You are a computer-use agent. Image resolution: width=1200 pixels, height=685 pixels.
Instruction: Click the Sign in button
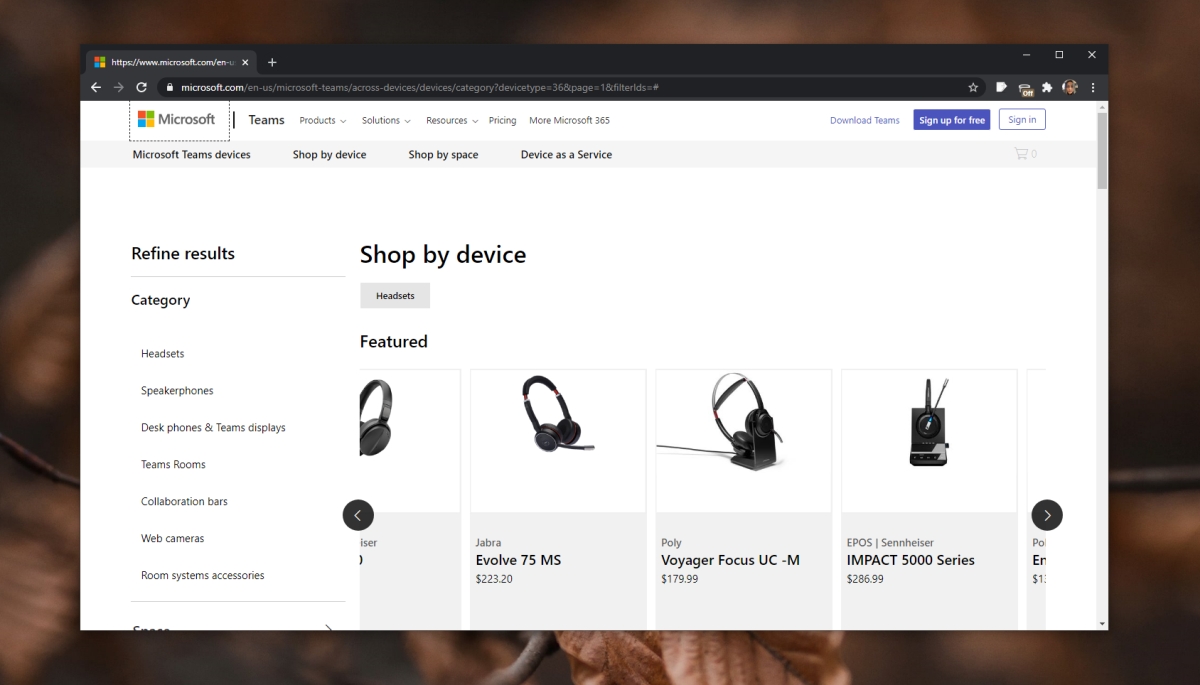[1022, 120]
